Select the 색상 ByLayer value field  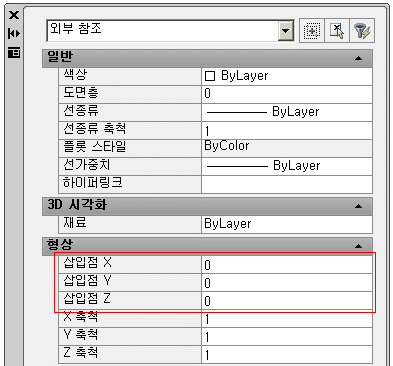pyautogui.click(x=287, y=76)
